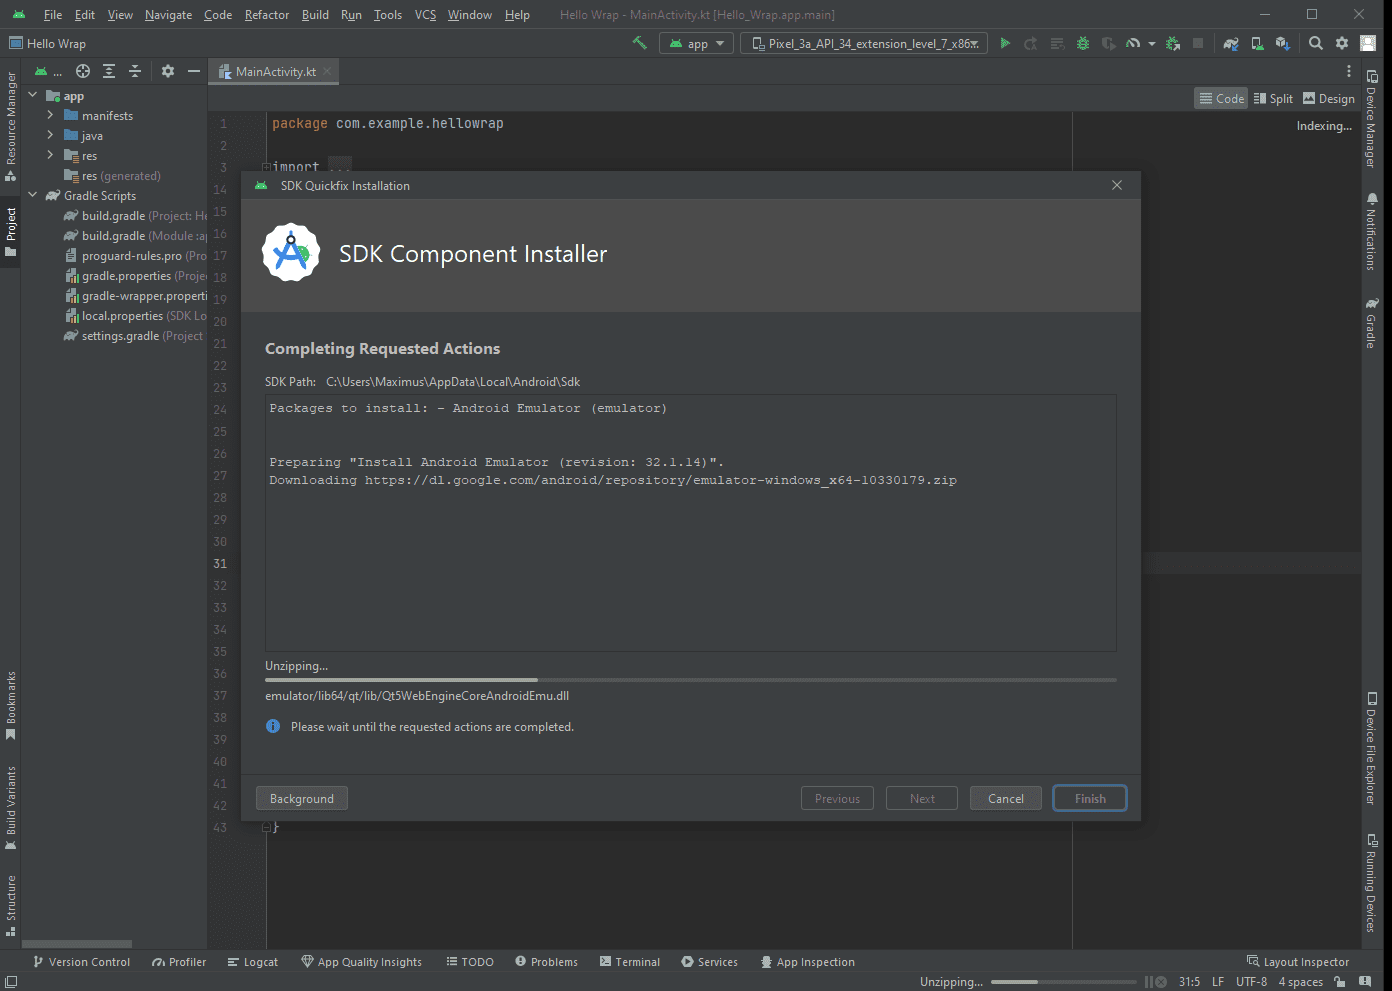Click the status bar Unzipping progress indicator
Screen dimensions: 1392x991
point(1064,982)
